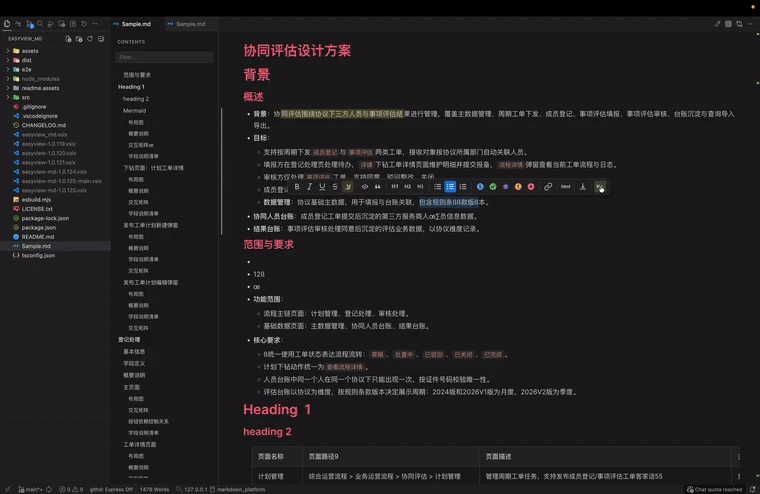Image resolution: width=760 pixels, height=494 pixels.
Task: Set block to H1 heading
Action: pyautogui.click(x=395, y=187)
